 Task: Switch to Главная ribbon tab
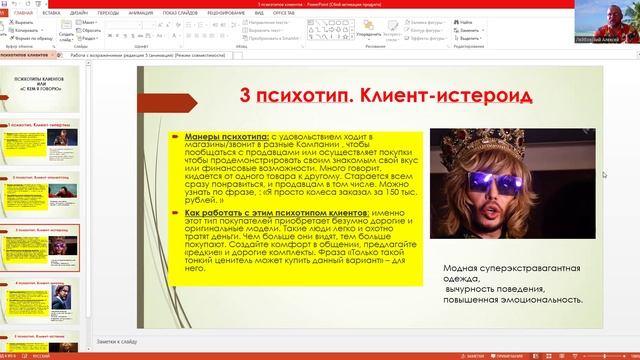tap(23, 13)
